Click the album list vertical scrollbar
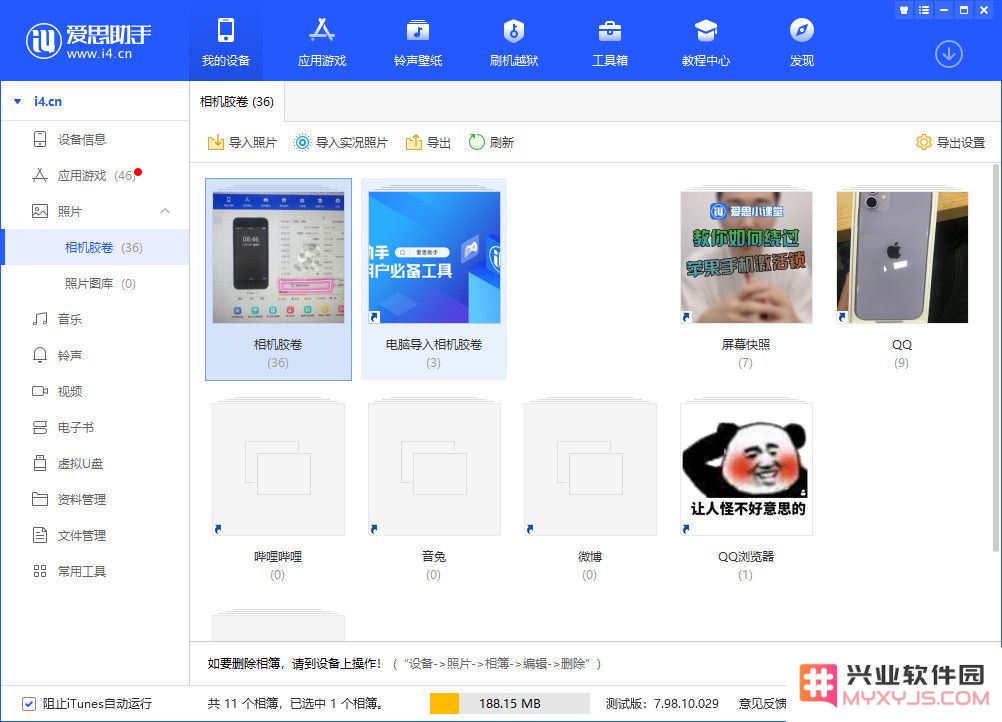 pyautogui.click(x=996, y=358)
